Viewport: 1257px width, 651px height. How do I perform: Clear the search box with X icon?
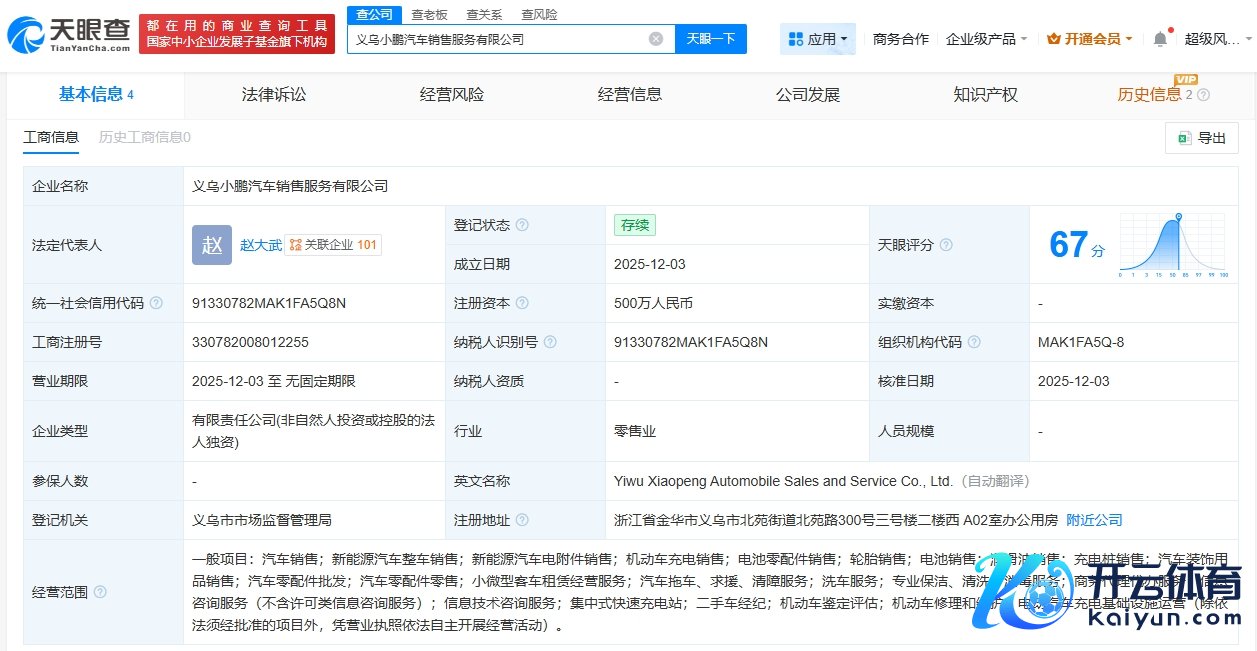(656, 39)
